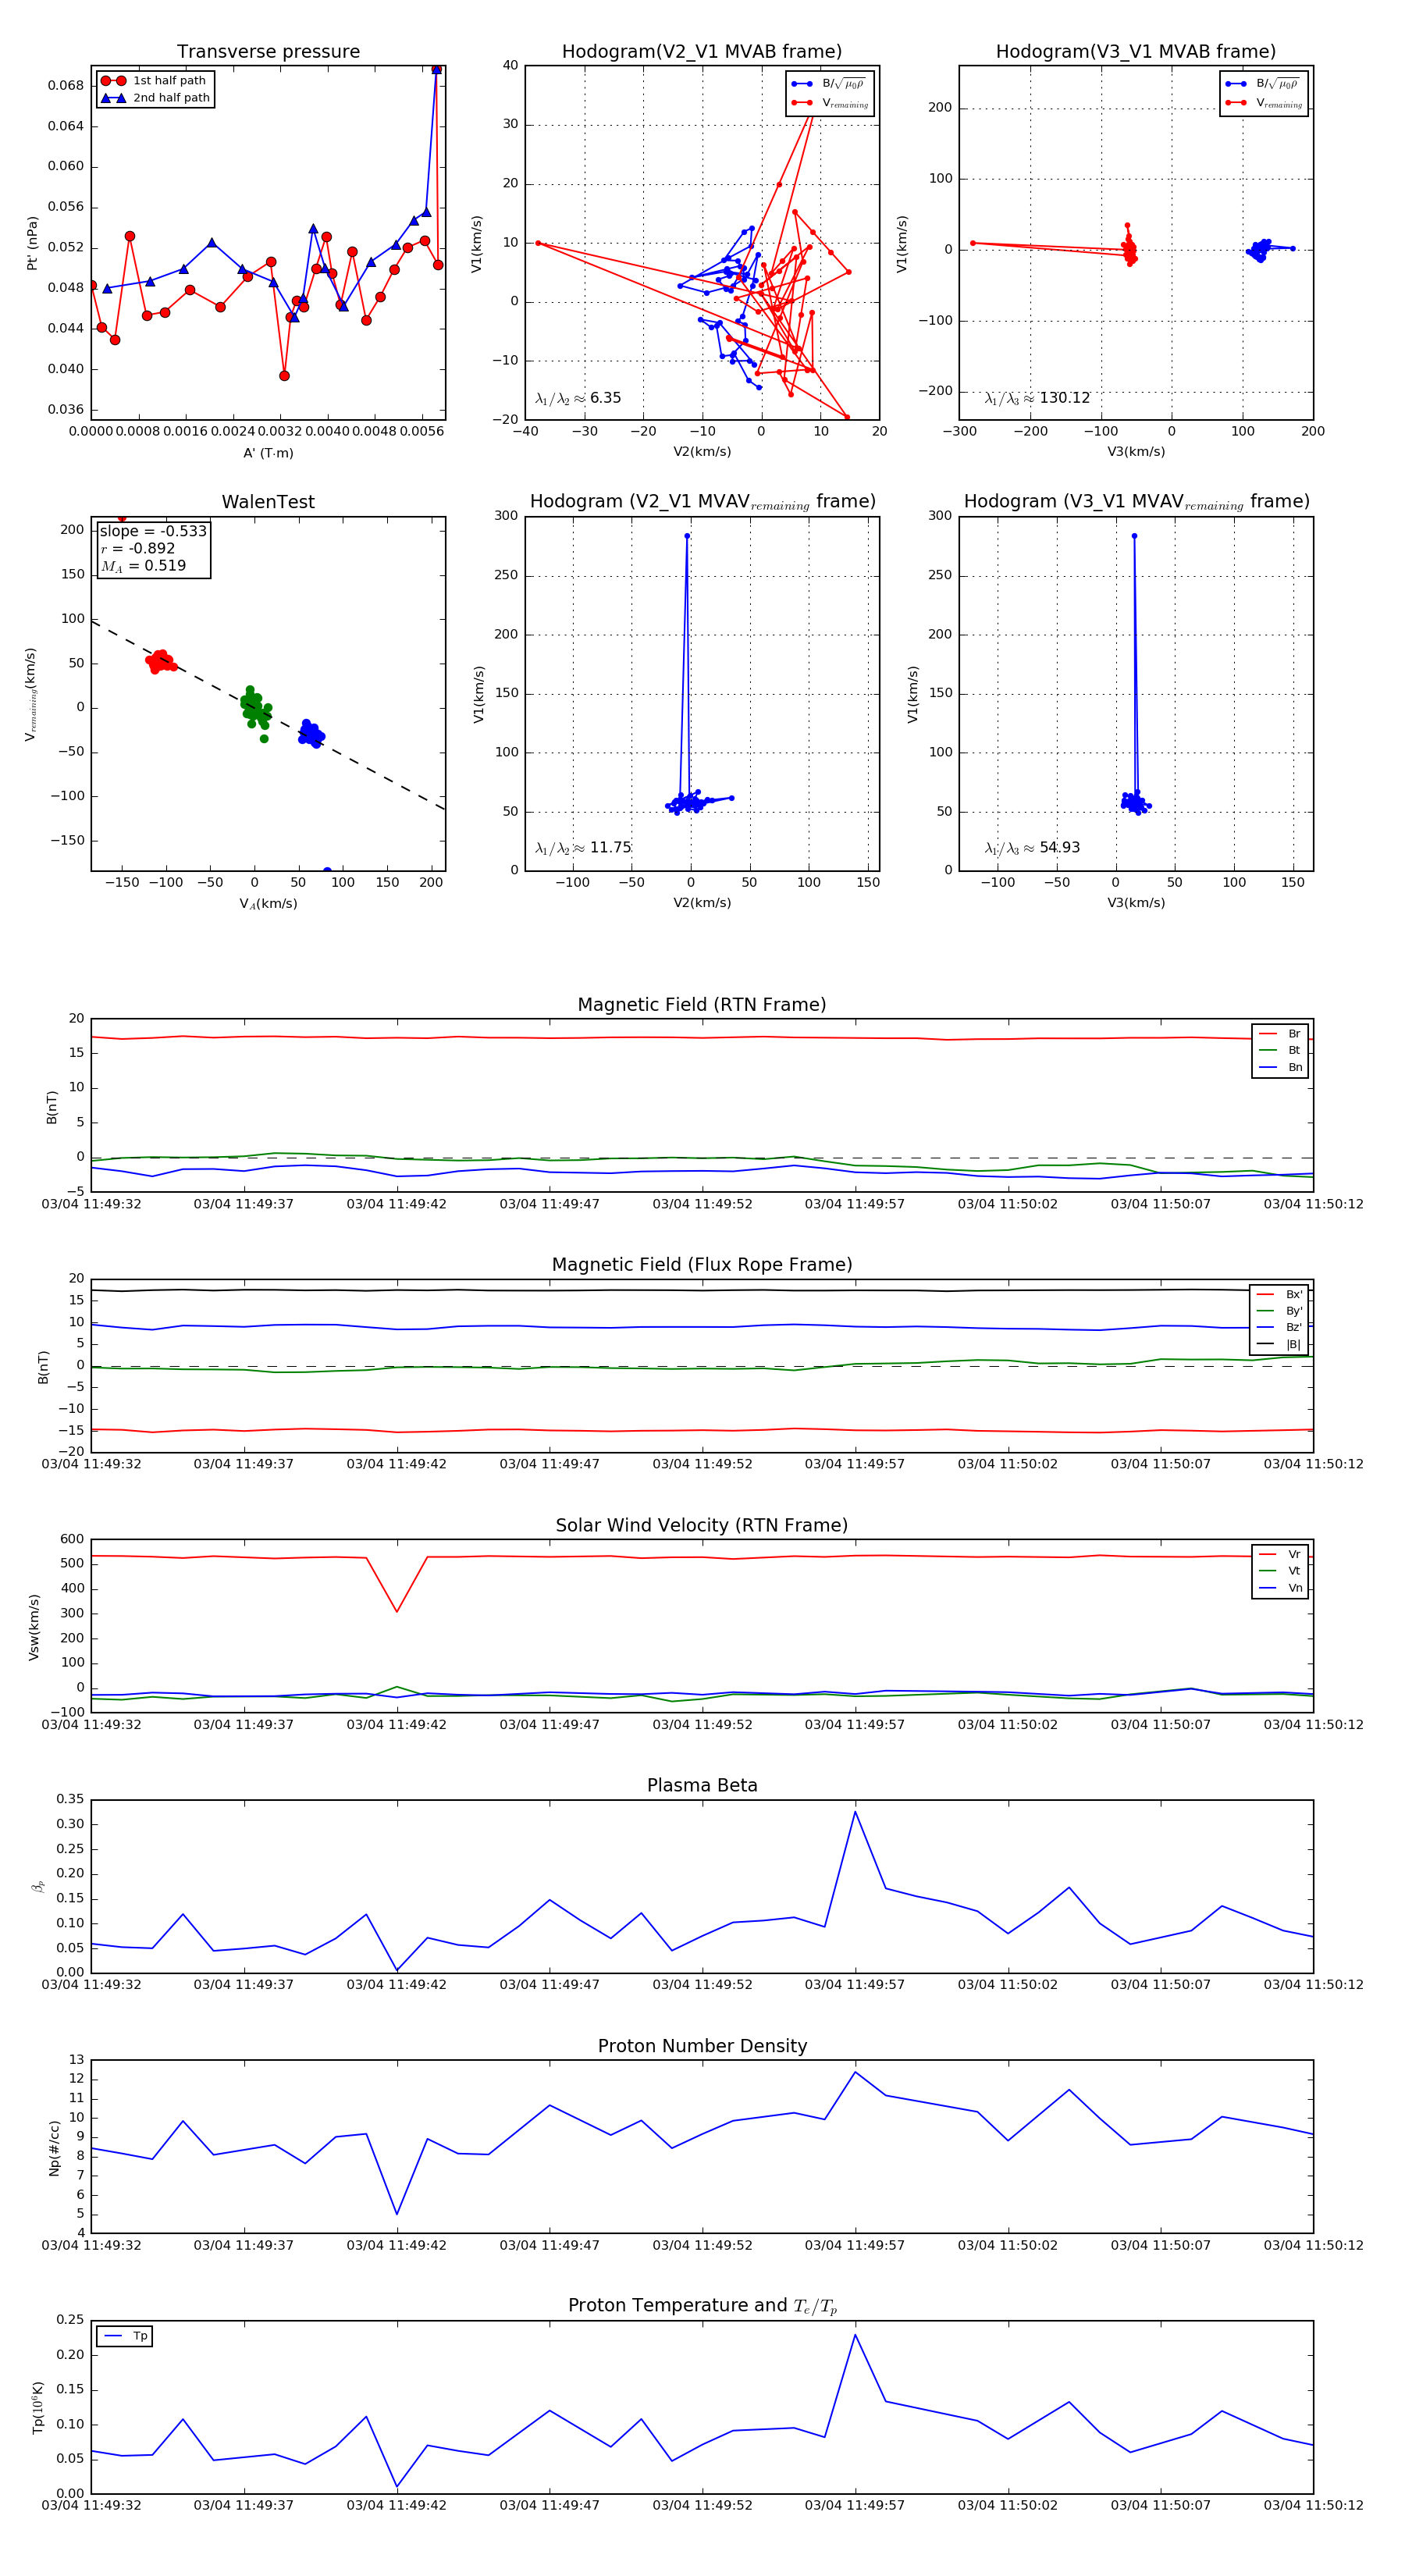Click the red cluster in the WalenTest plot
The image size is (1405, 2576).
point(160,661)
